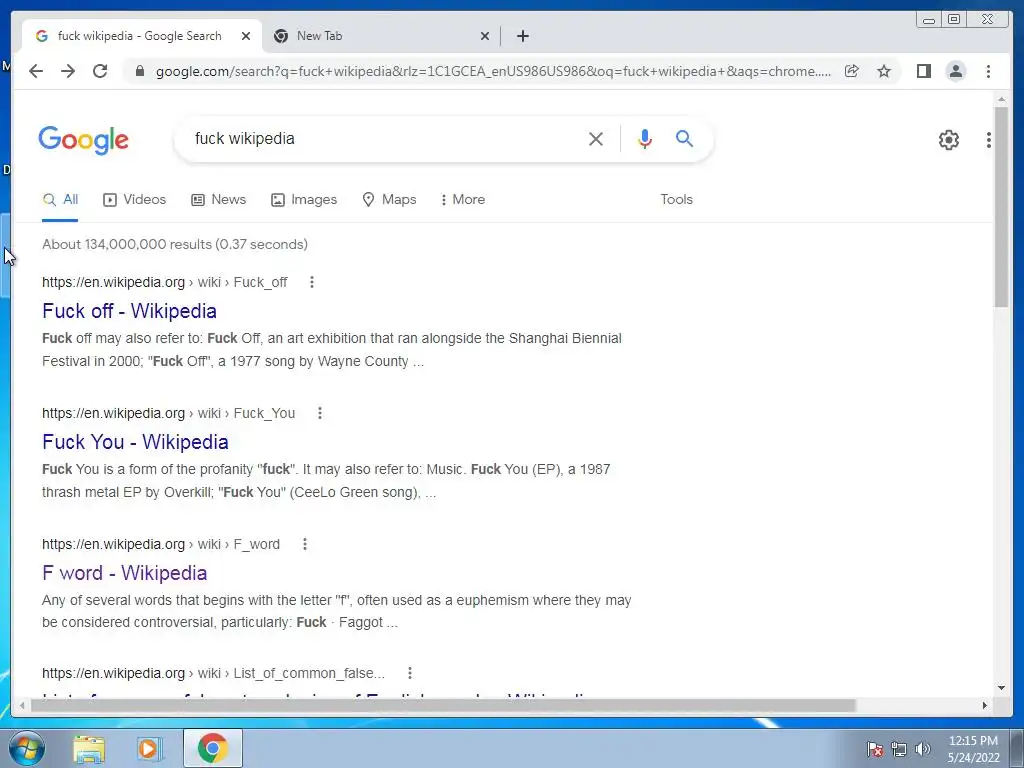Click the results count text
This screenshot has width=1024, height=768.
[174, 244]
